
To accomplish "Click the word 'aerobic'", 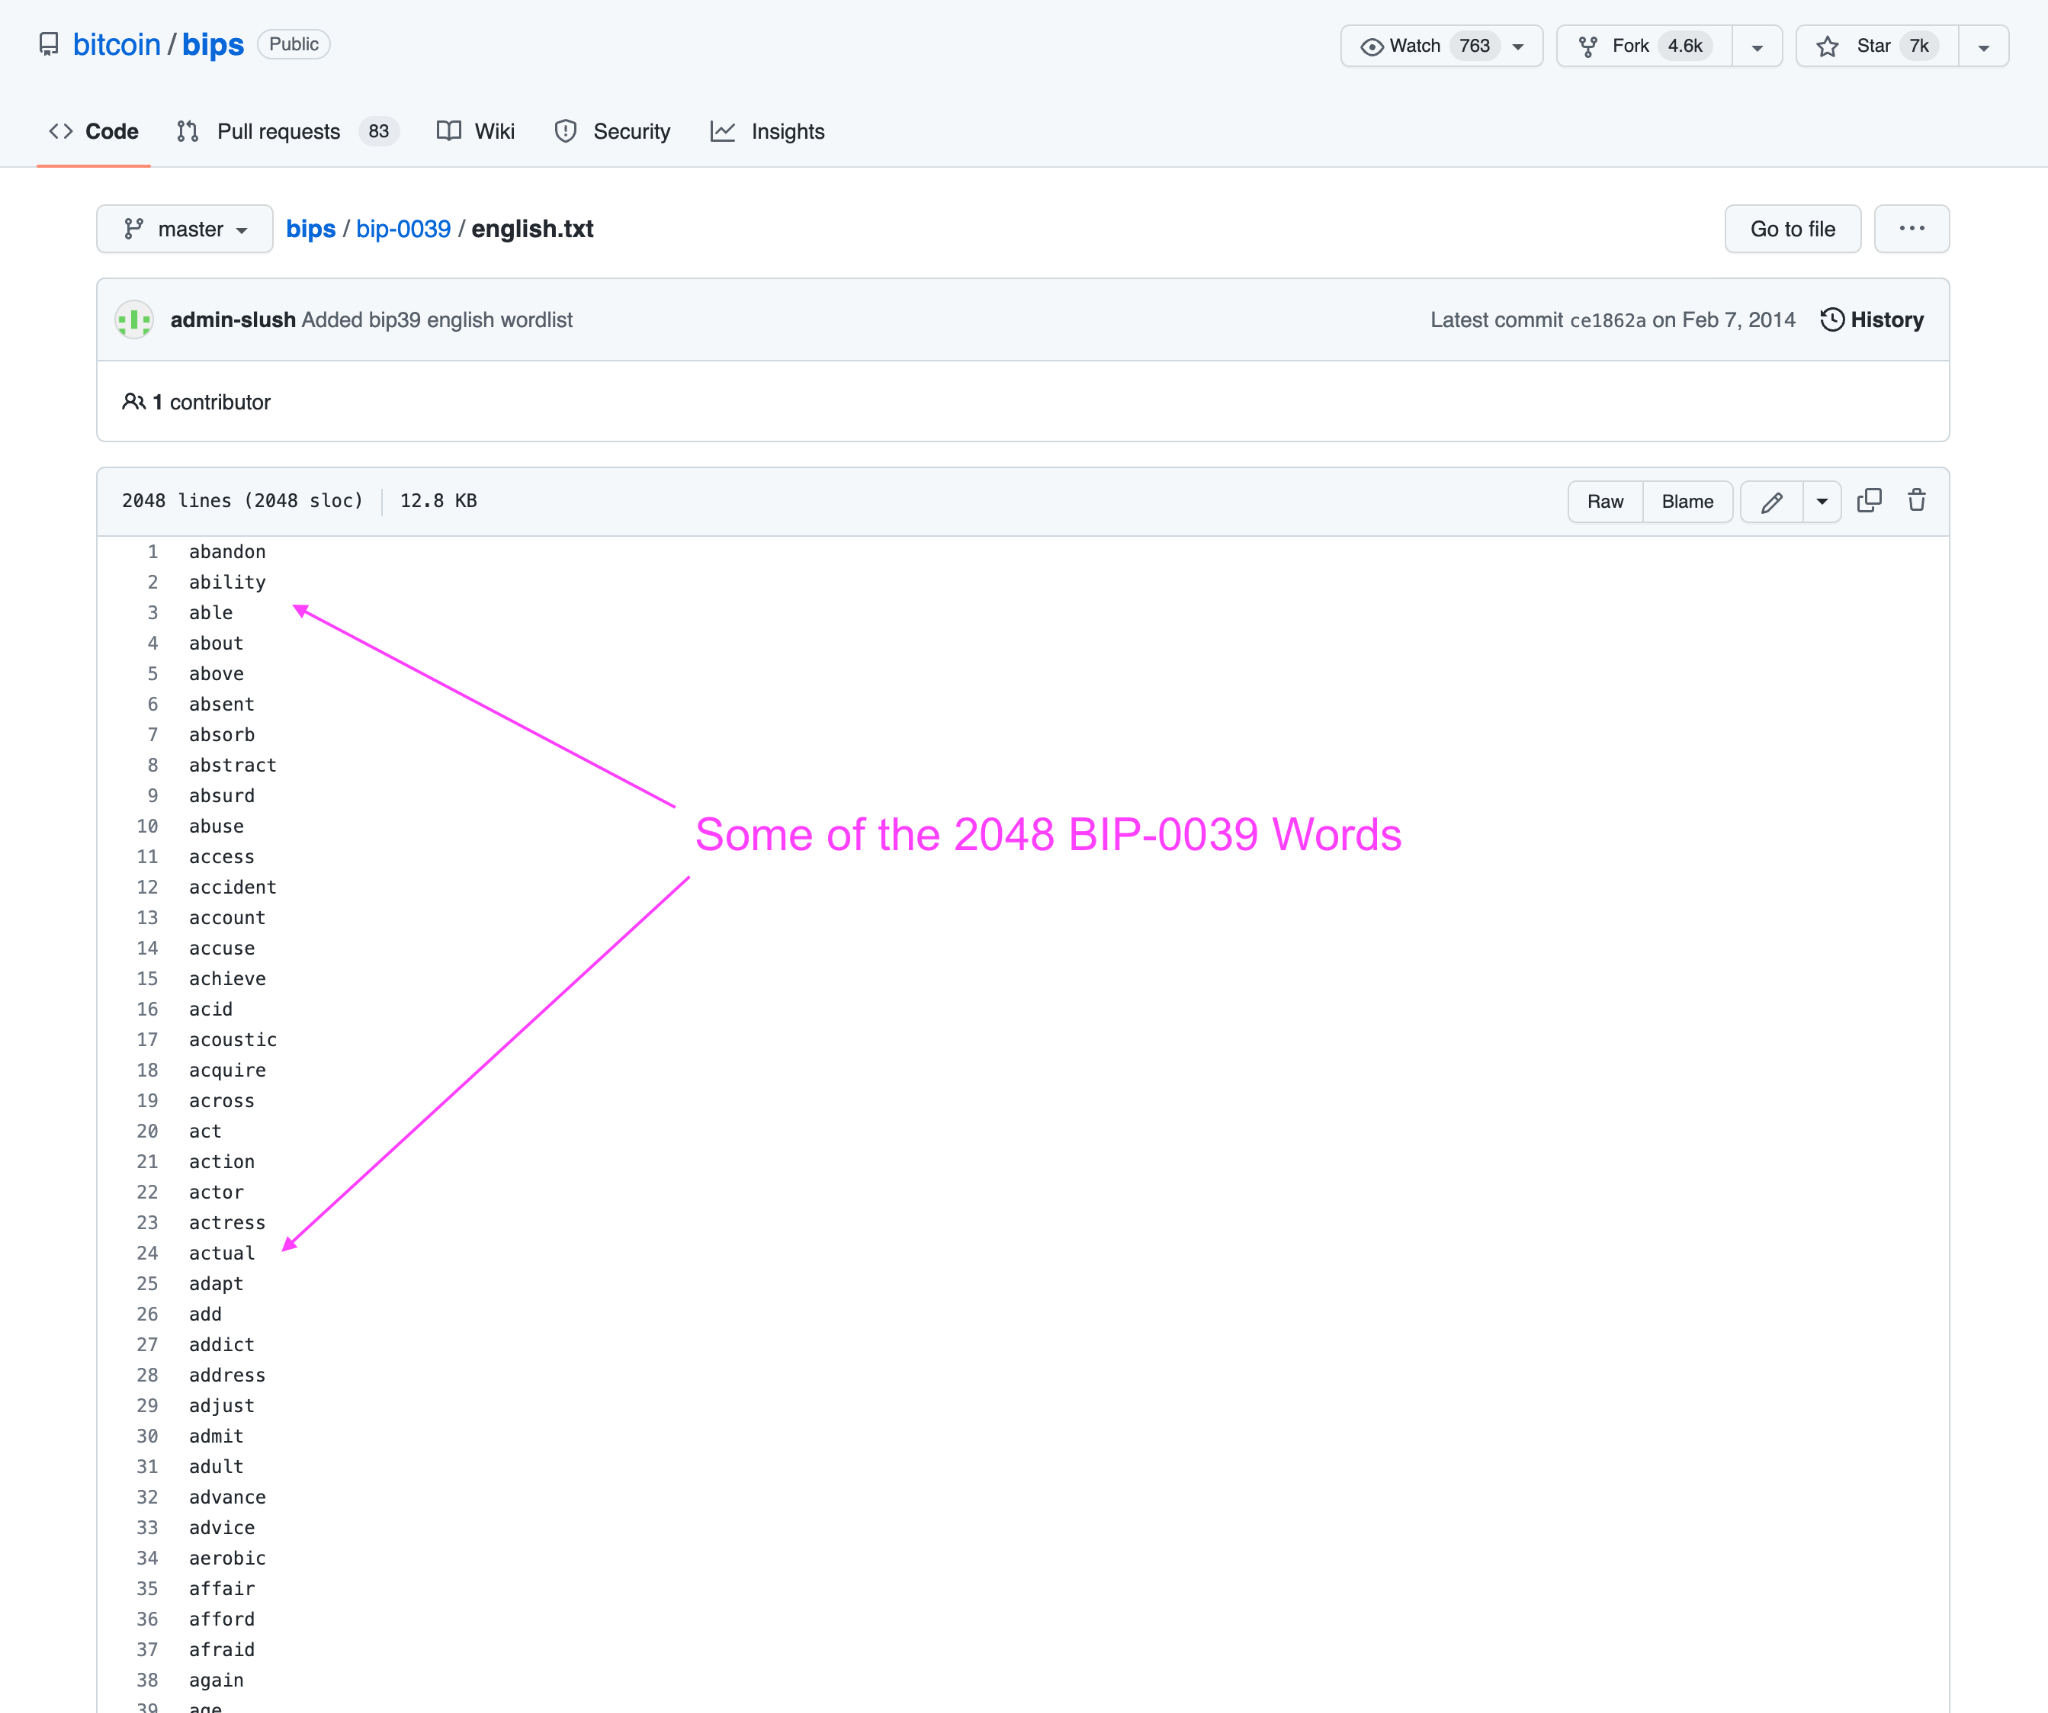I will point(227,1558).
